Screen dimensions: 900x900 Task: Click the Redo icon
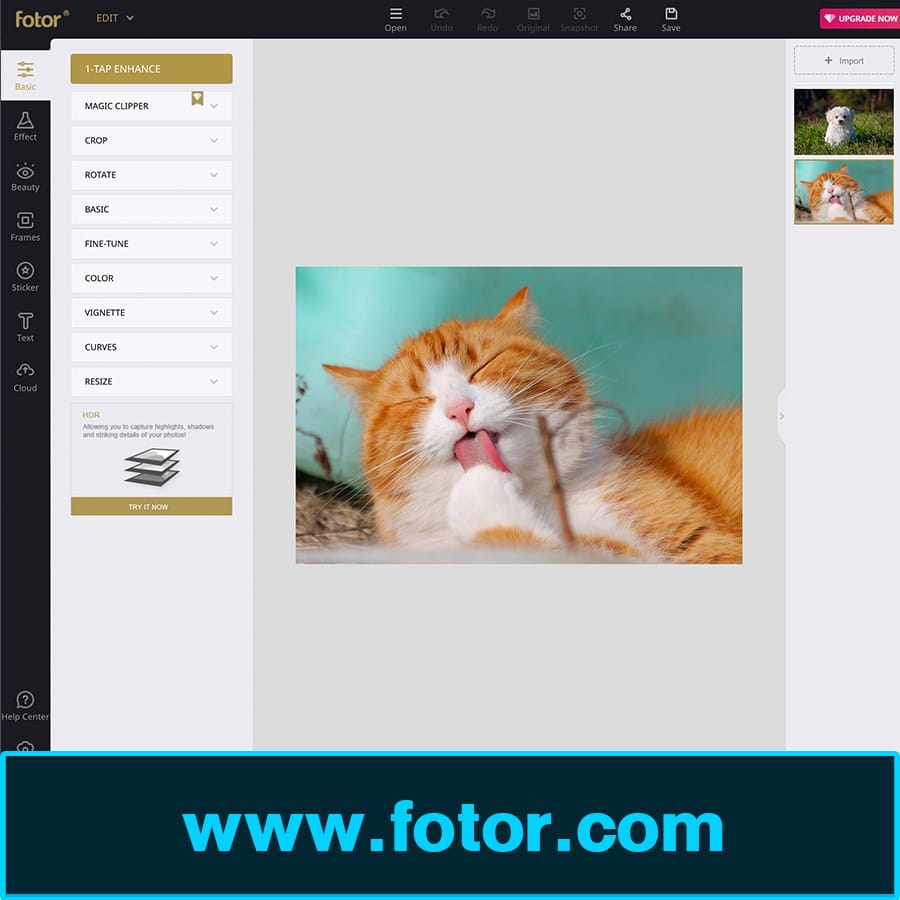[487, 20]
